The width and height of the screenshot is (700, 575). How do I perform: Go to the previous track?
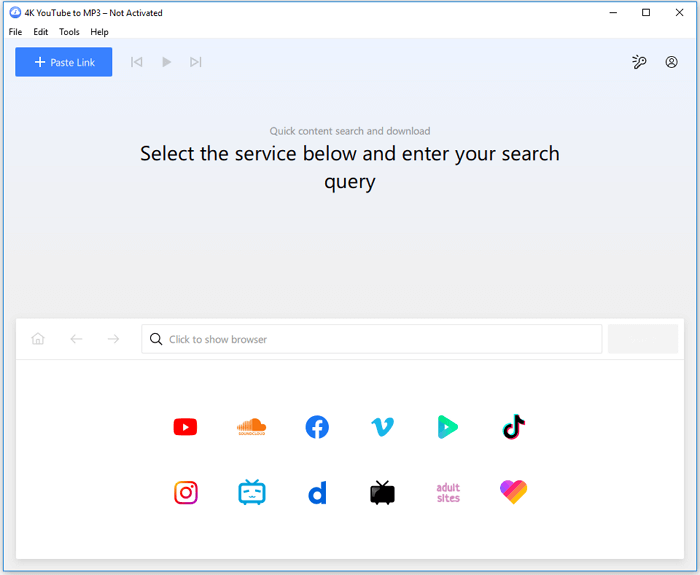click(x=137, y=62)
